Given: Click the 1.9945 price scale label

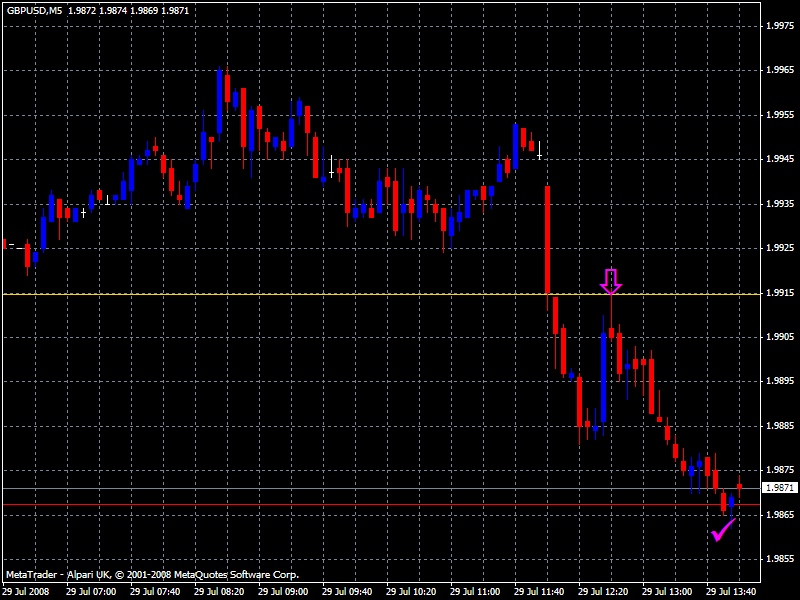Looking at the screenshot, I should [x=779, y=159].
